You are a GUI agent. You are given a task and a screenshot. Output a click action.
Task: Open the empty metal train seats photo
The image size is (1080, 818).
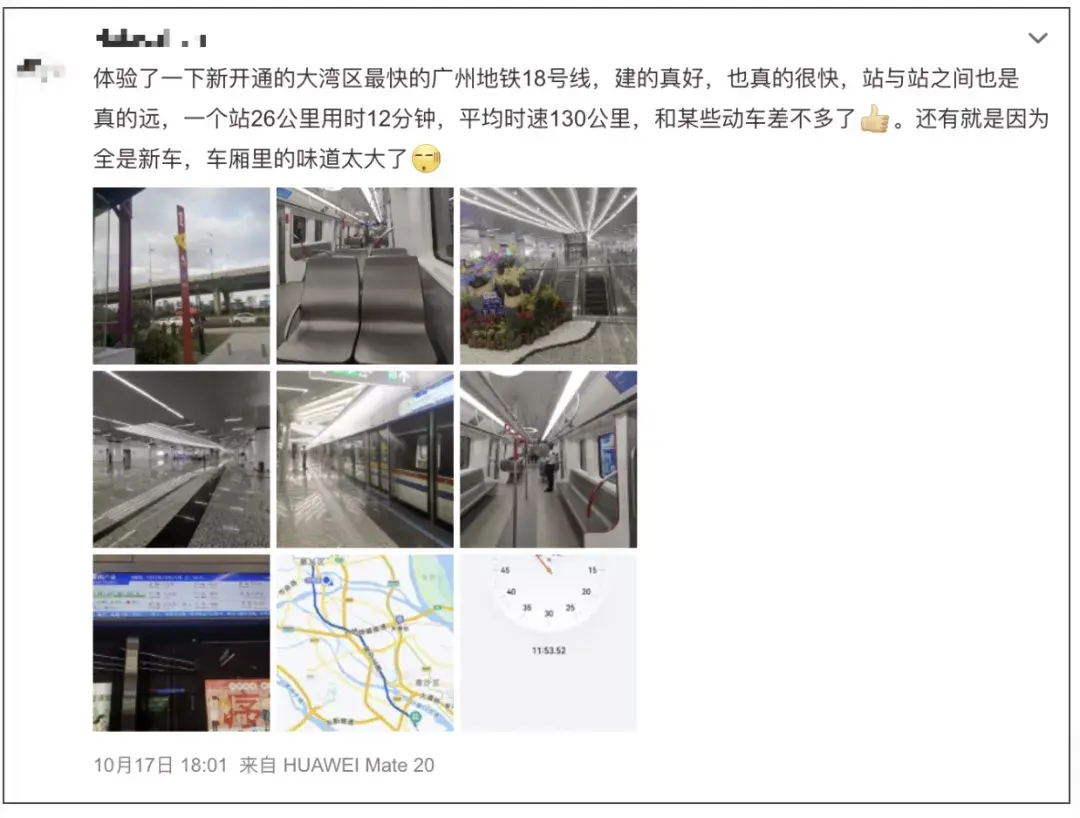[x=365, y=275]
